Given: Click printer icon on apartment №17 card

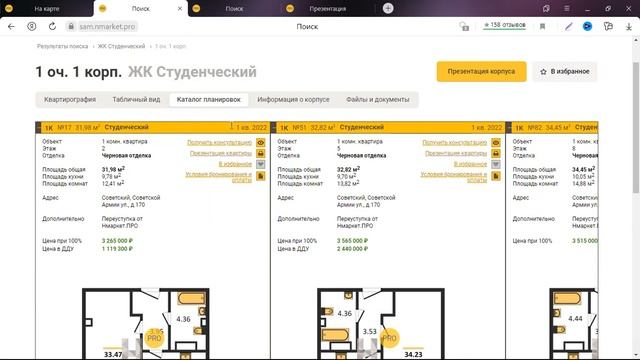Looking at the screenshot, I should coord(260,153).
